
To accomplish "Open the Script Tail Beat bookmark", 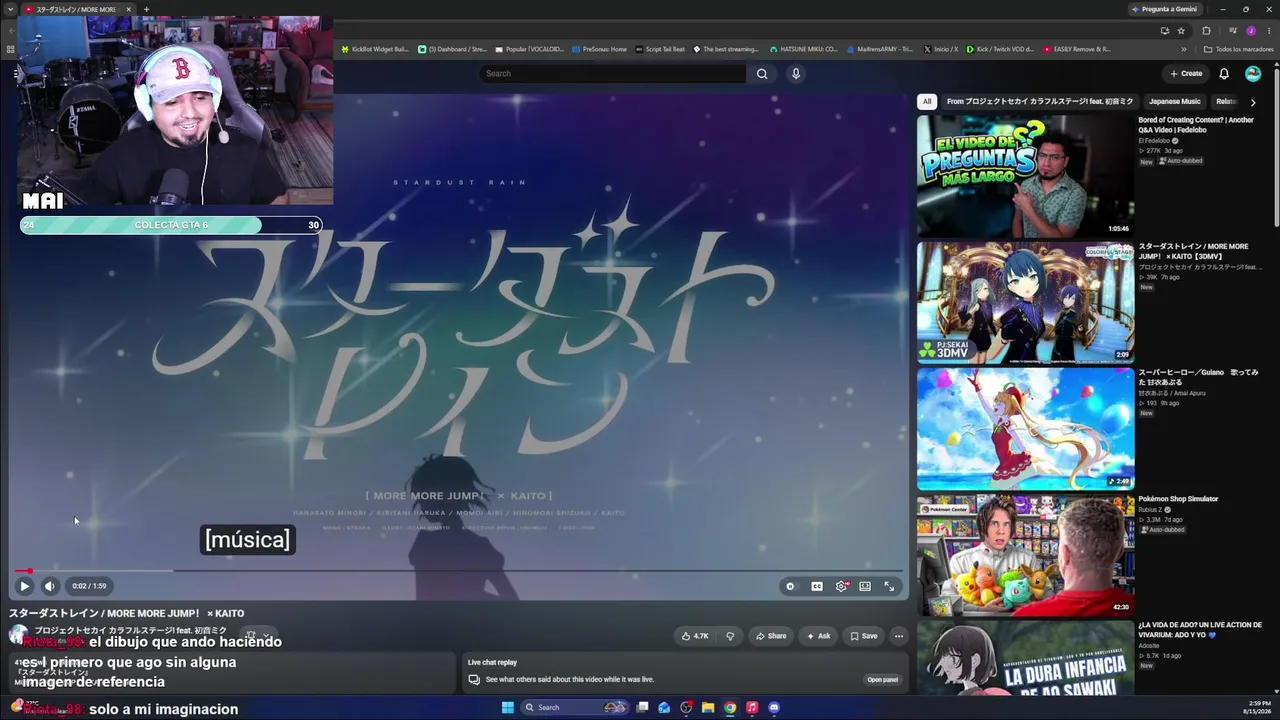I will pos(660,49).
